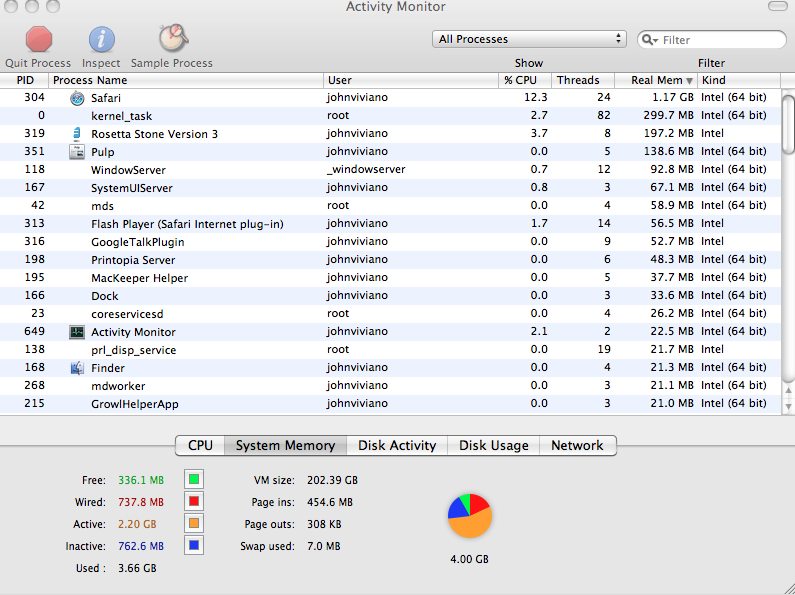The image size is (795, 595).
Task: Click the blue Inactive memory color swatch
Action: pos(194,546)
